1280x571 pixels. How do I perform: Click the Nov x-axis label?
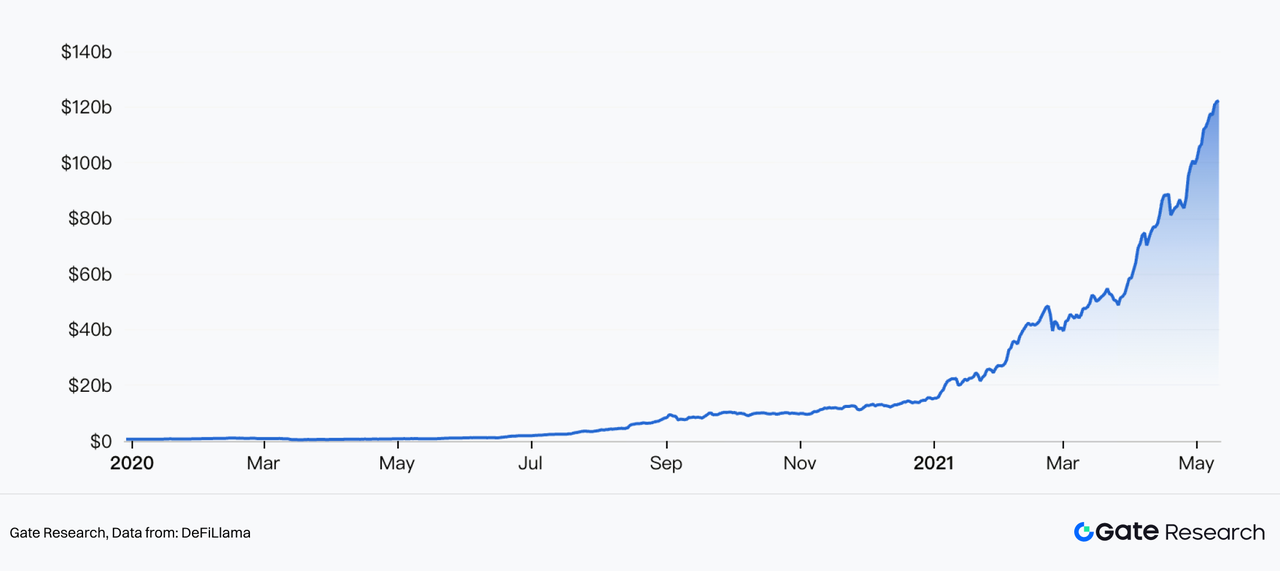coord(800,464)
